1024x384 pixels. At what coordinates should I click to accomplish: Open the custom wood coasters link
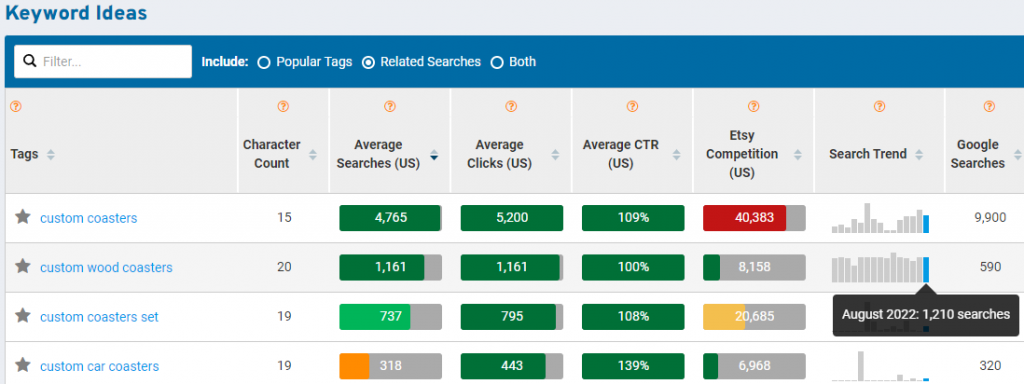click(x=106, y=267)
